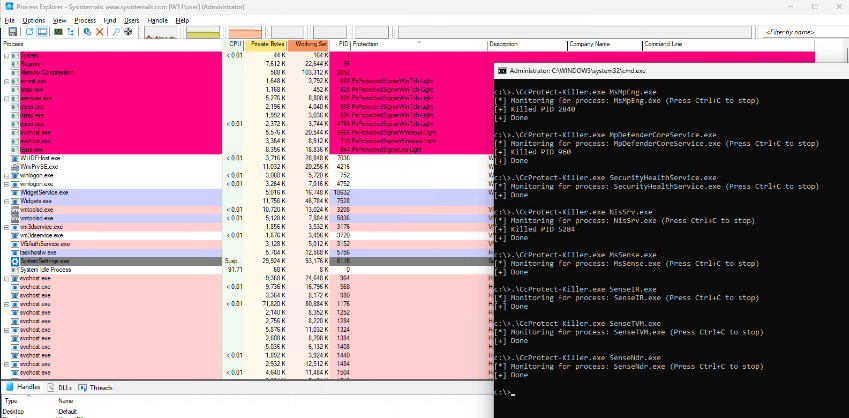Open the yellow commit history mini graph
Viewport: 849px width, 418px height.
[203, 32]
